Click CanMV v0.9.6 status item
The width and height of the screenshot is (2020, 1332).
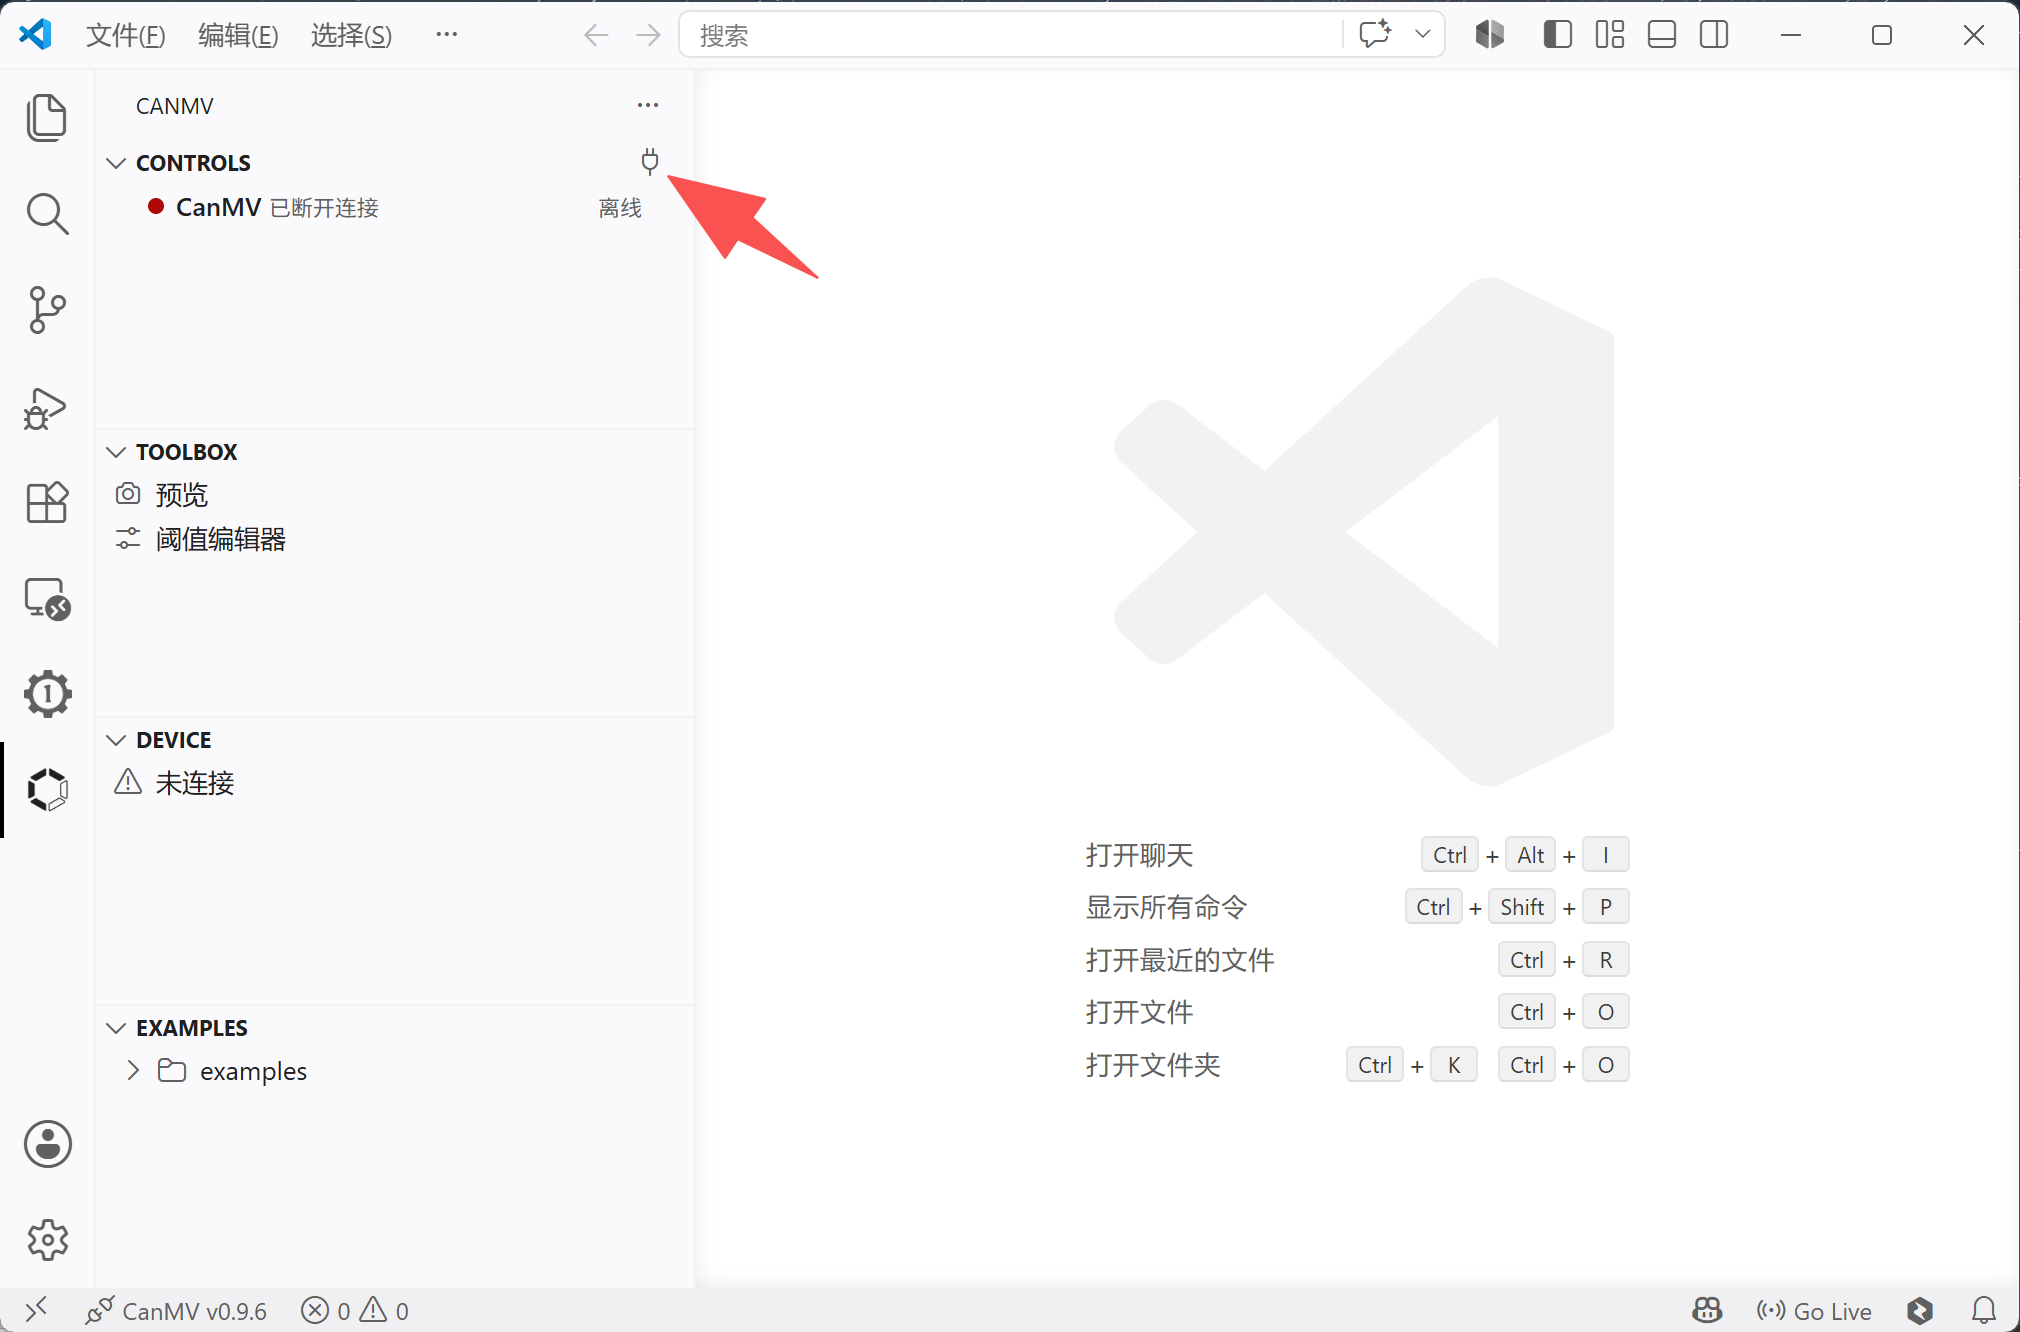click(x=176, y=1310)
